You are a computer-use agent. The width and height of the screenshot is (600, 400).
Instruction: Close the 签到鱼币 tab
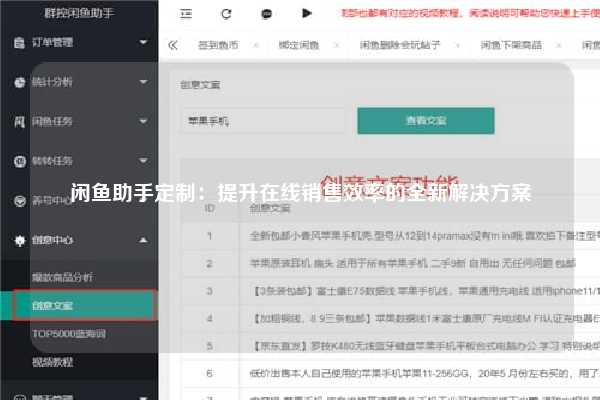click(x=256, y=45)
